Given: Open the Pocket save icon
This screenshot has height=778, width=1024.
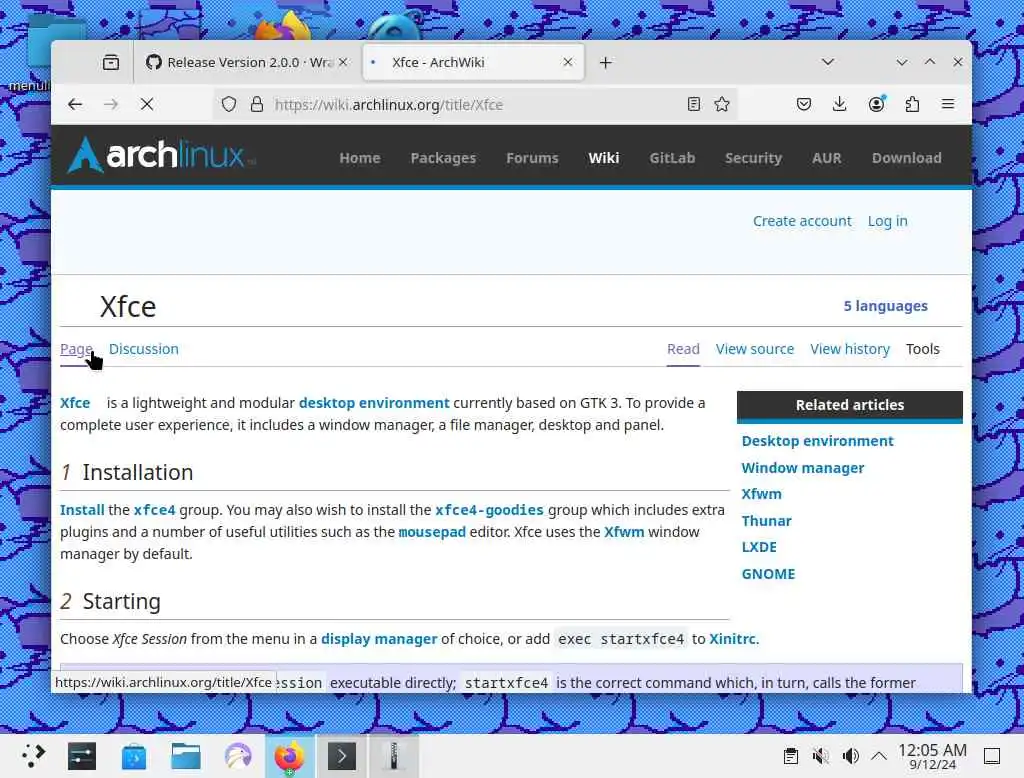Looking at the screenshot, I should [804, 104].
